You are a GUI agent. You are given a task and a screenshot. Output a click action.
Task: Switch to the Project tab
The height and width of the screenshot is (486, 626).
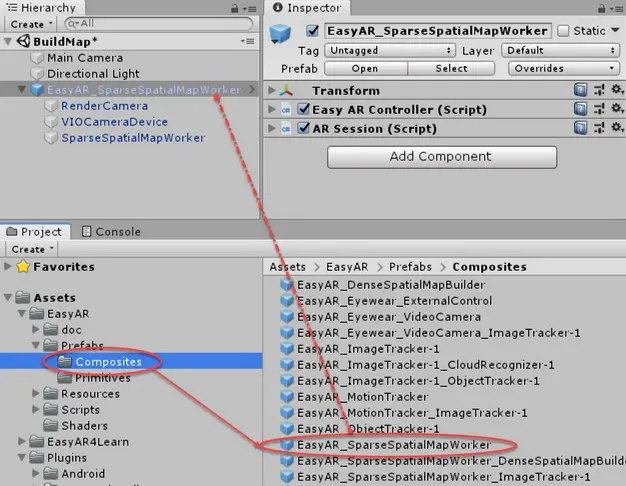point(34,232)
